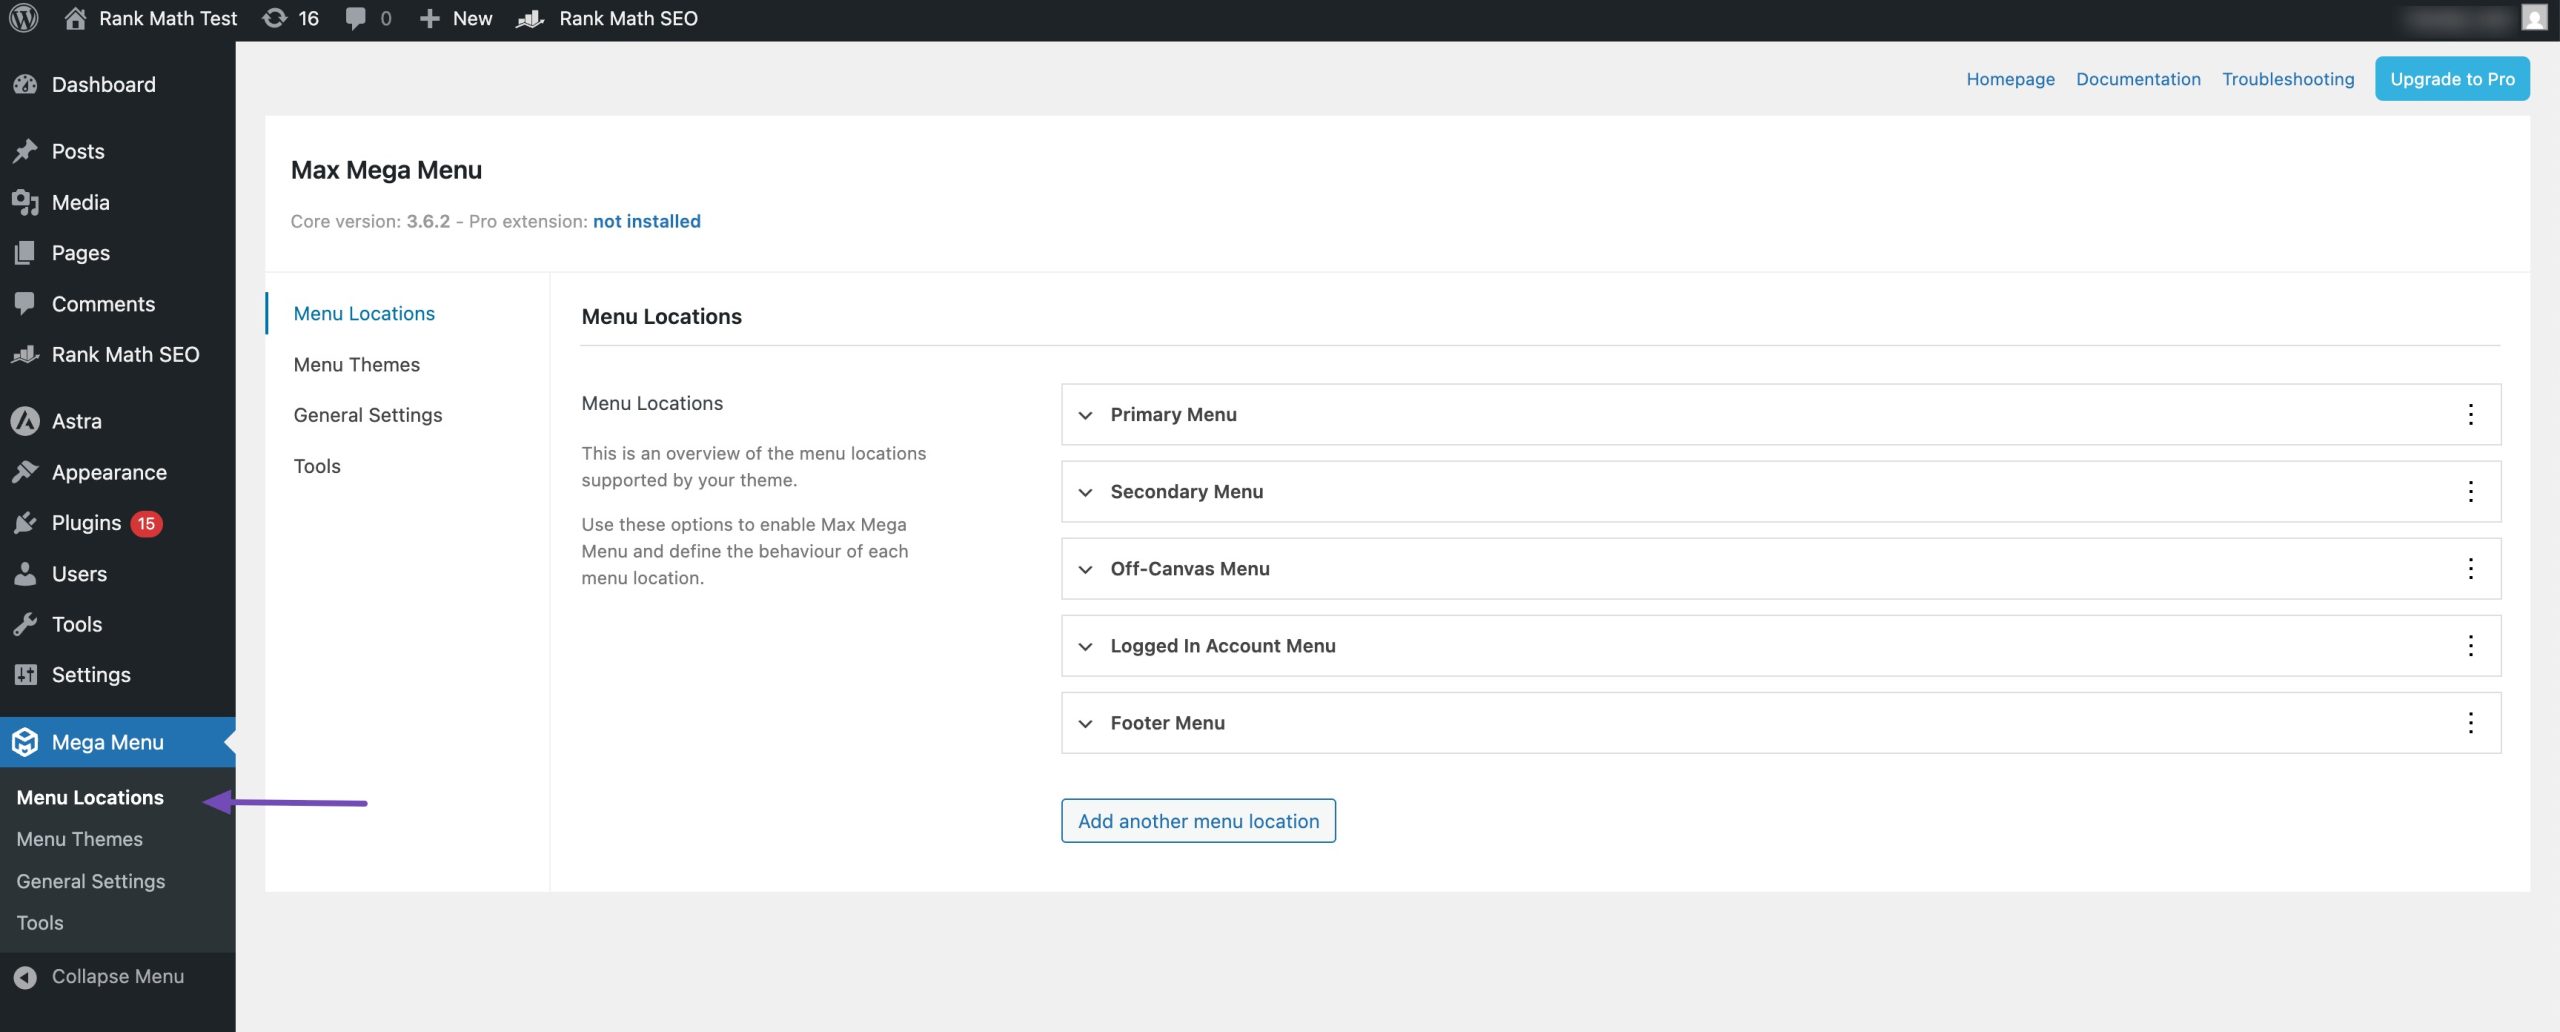Click the Appearance sidebar label
Image resolution: width=2560 pixels, height=1032 pixels.
pyautogui.click(x=109, y=472)
